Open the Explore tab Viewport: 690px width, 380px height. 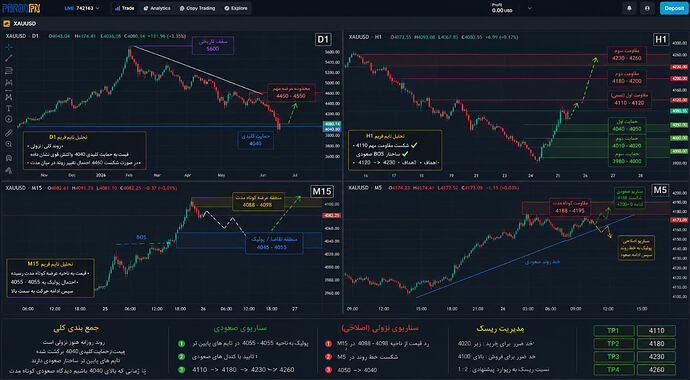pyautogui.click(x=236, y=8)
